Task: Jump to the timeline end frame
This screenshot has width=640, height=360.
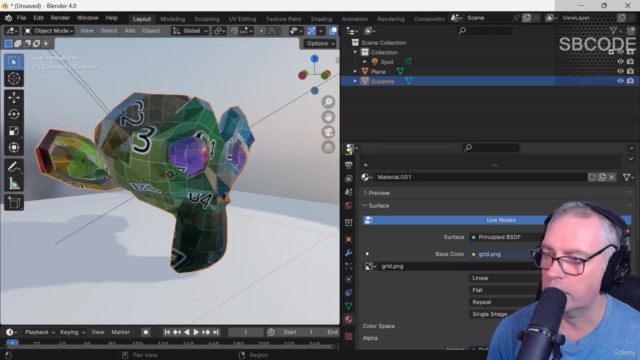Action: (216, 332)
